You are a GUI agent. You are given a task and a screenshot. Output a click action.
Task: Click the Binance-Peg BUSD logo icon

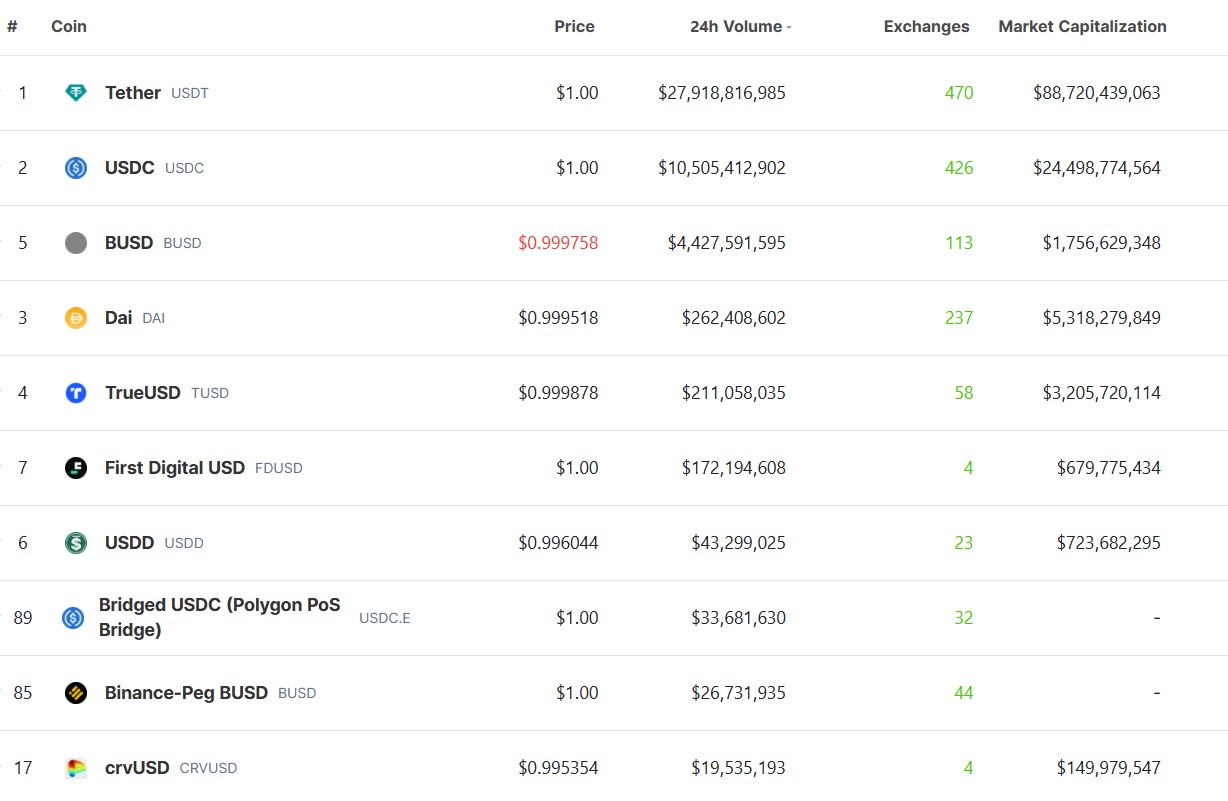(76, 693)
